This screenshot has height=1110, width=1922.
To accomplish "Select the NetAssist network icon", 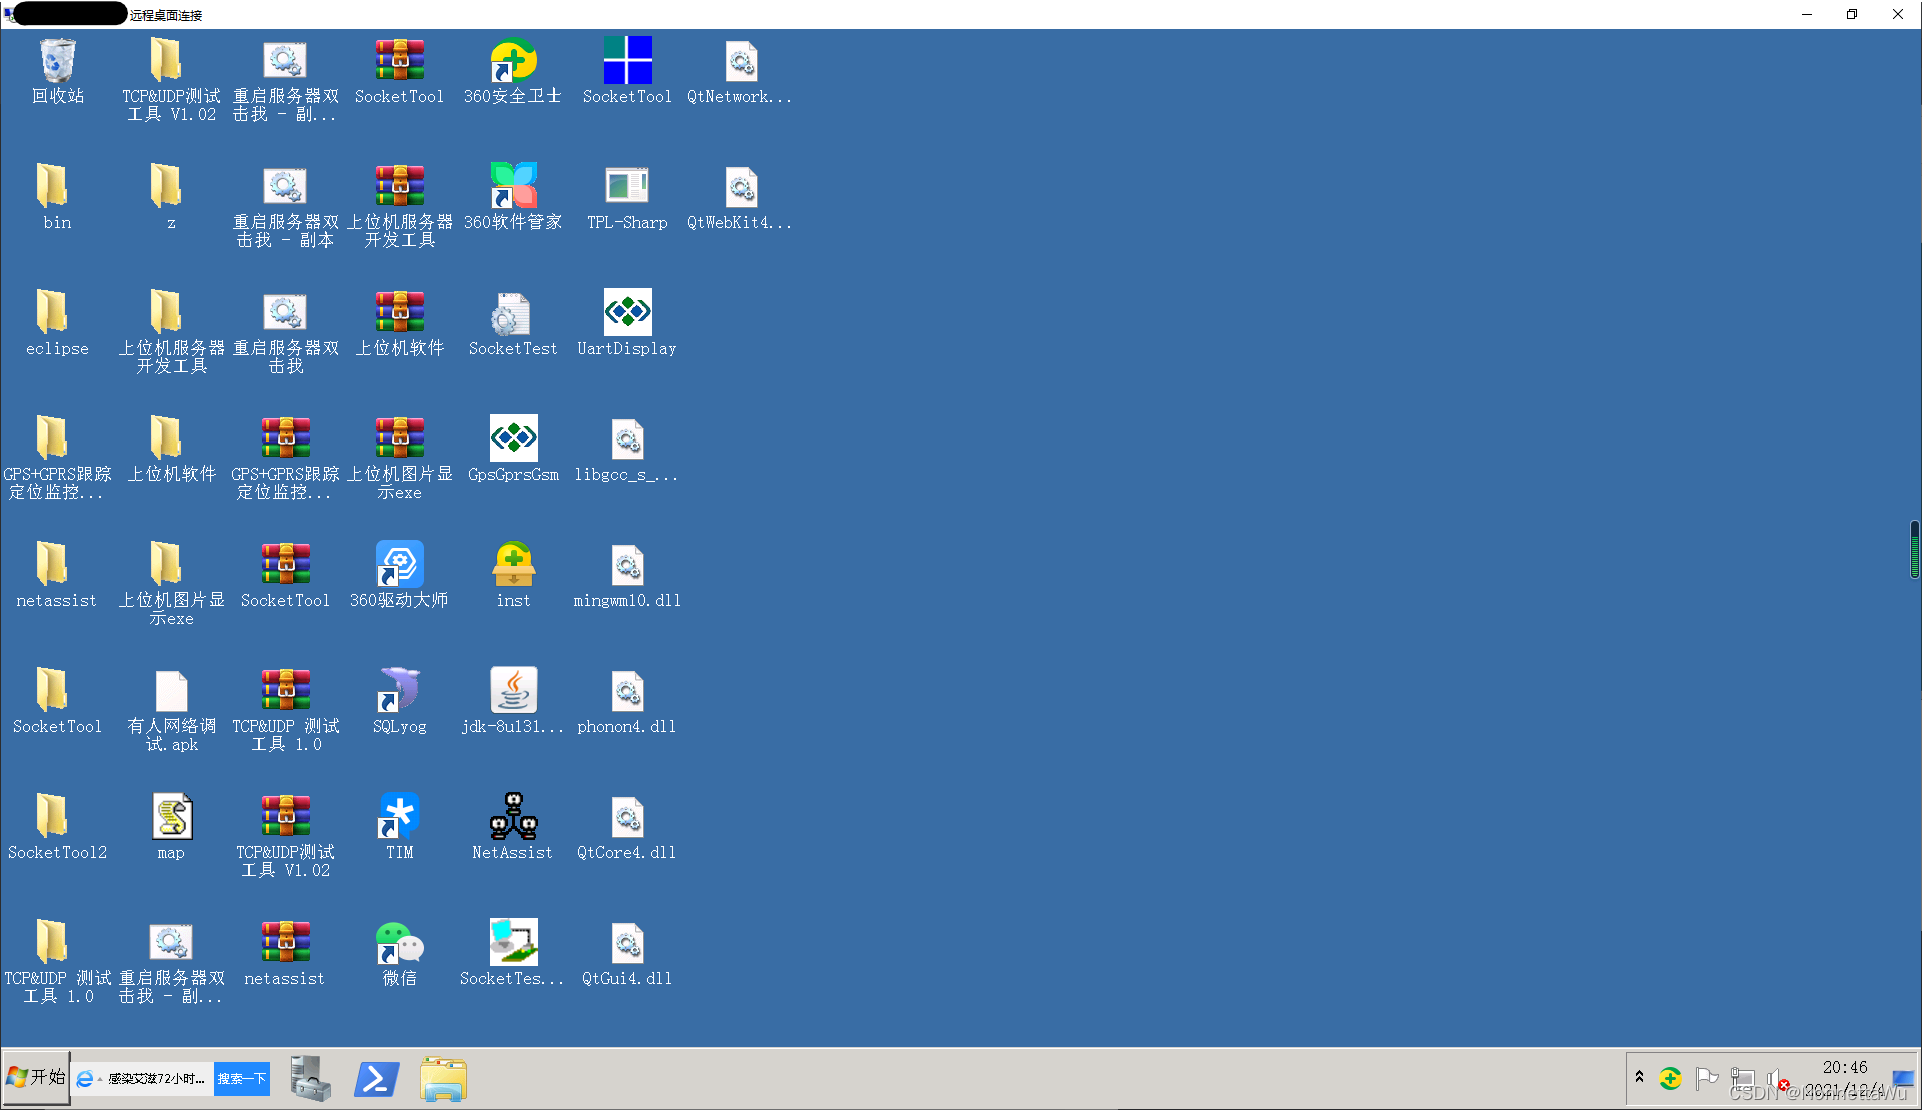I will click(513, 817).
